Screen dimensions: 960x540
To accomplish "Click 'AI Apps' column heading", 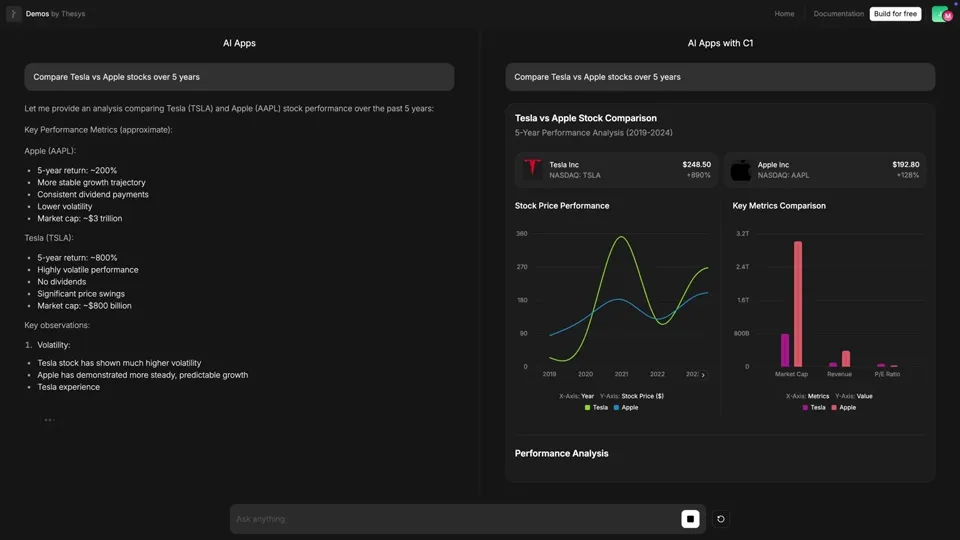I will (239, 43).
